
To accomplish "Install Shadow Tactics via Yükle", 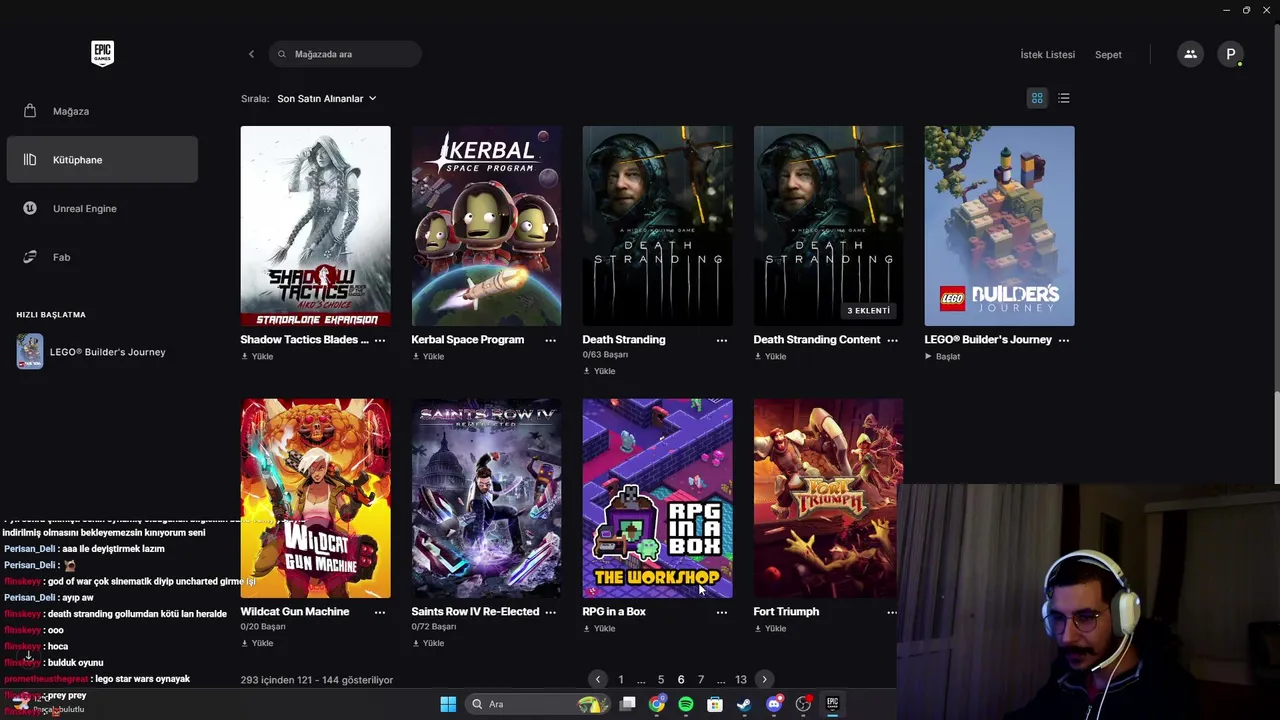I will [x=257, y=357].
